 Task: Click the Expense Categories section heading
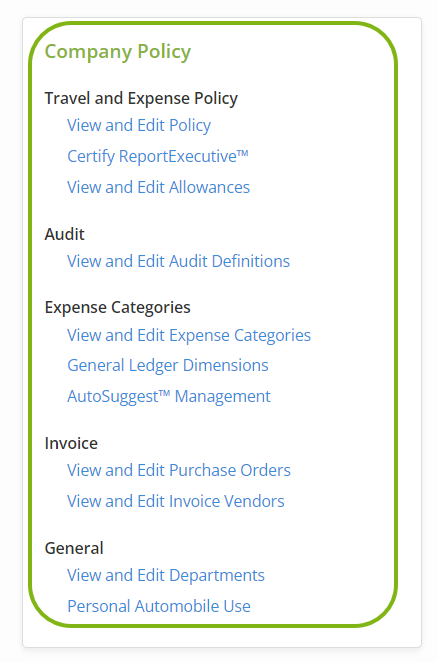point(117,308)
